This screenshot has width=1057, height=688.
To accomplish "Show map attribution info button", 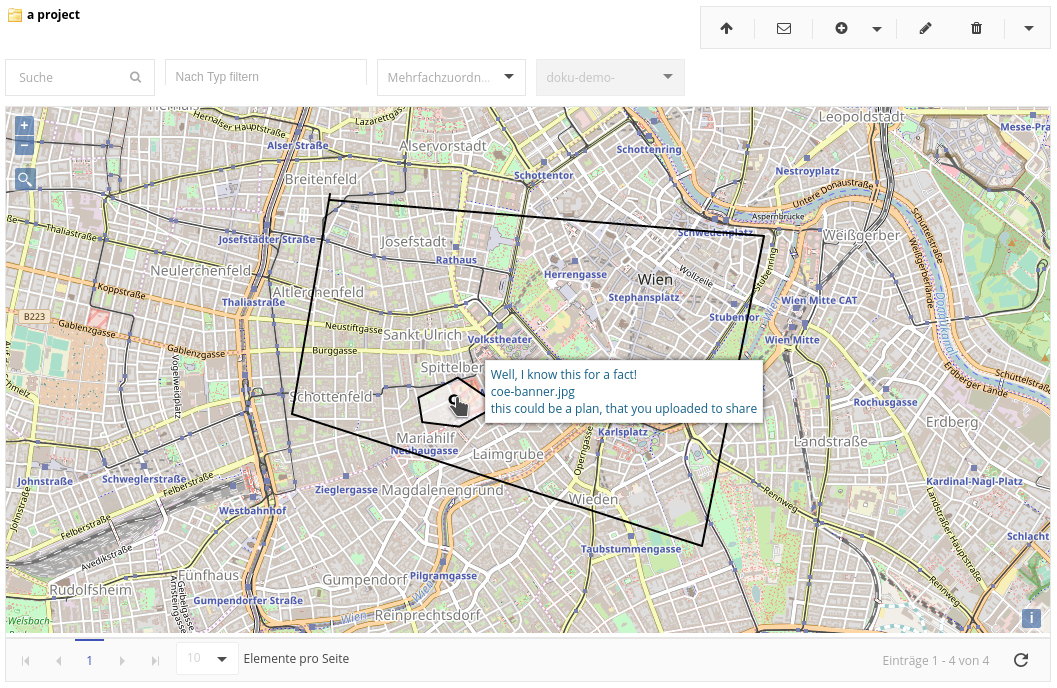I will 1031,618.
